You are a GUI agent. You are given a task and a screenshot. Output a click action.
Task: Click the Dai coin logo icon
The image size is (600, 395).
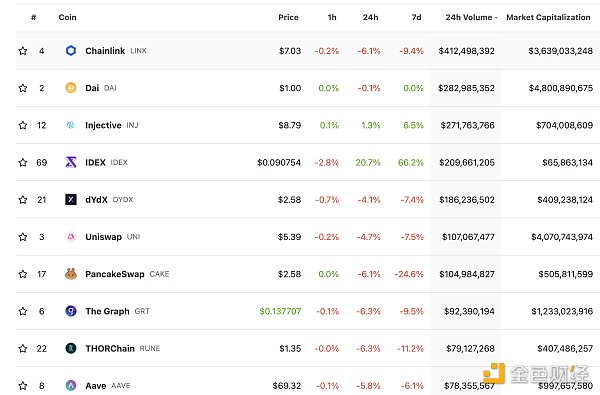click(71, 88)
